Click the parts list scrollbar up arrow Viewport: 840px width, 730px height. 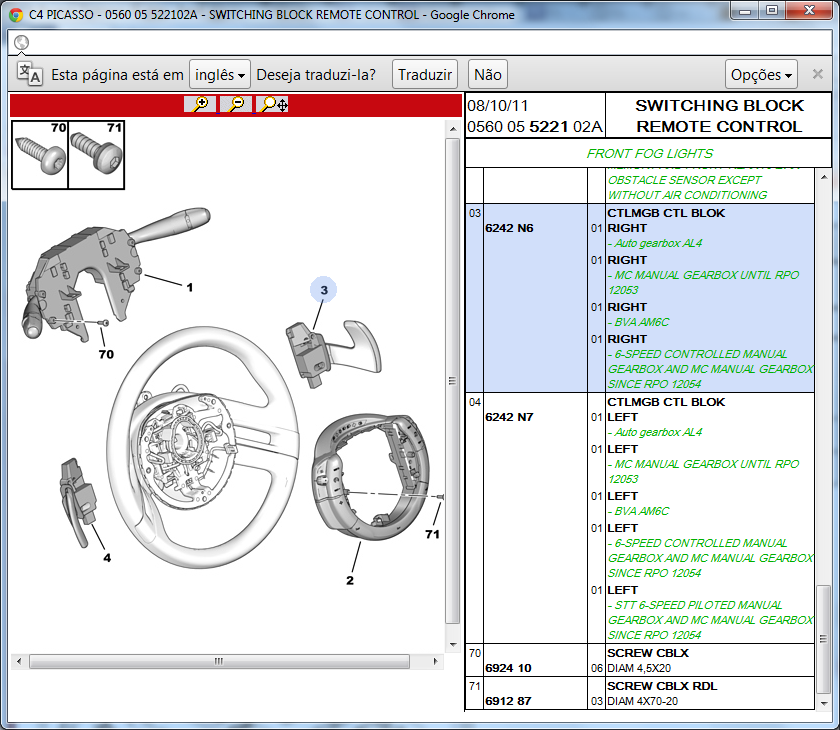point(824,176)
